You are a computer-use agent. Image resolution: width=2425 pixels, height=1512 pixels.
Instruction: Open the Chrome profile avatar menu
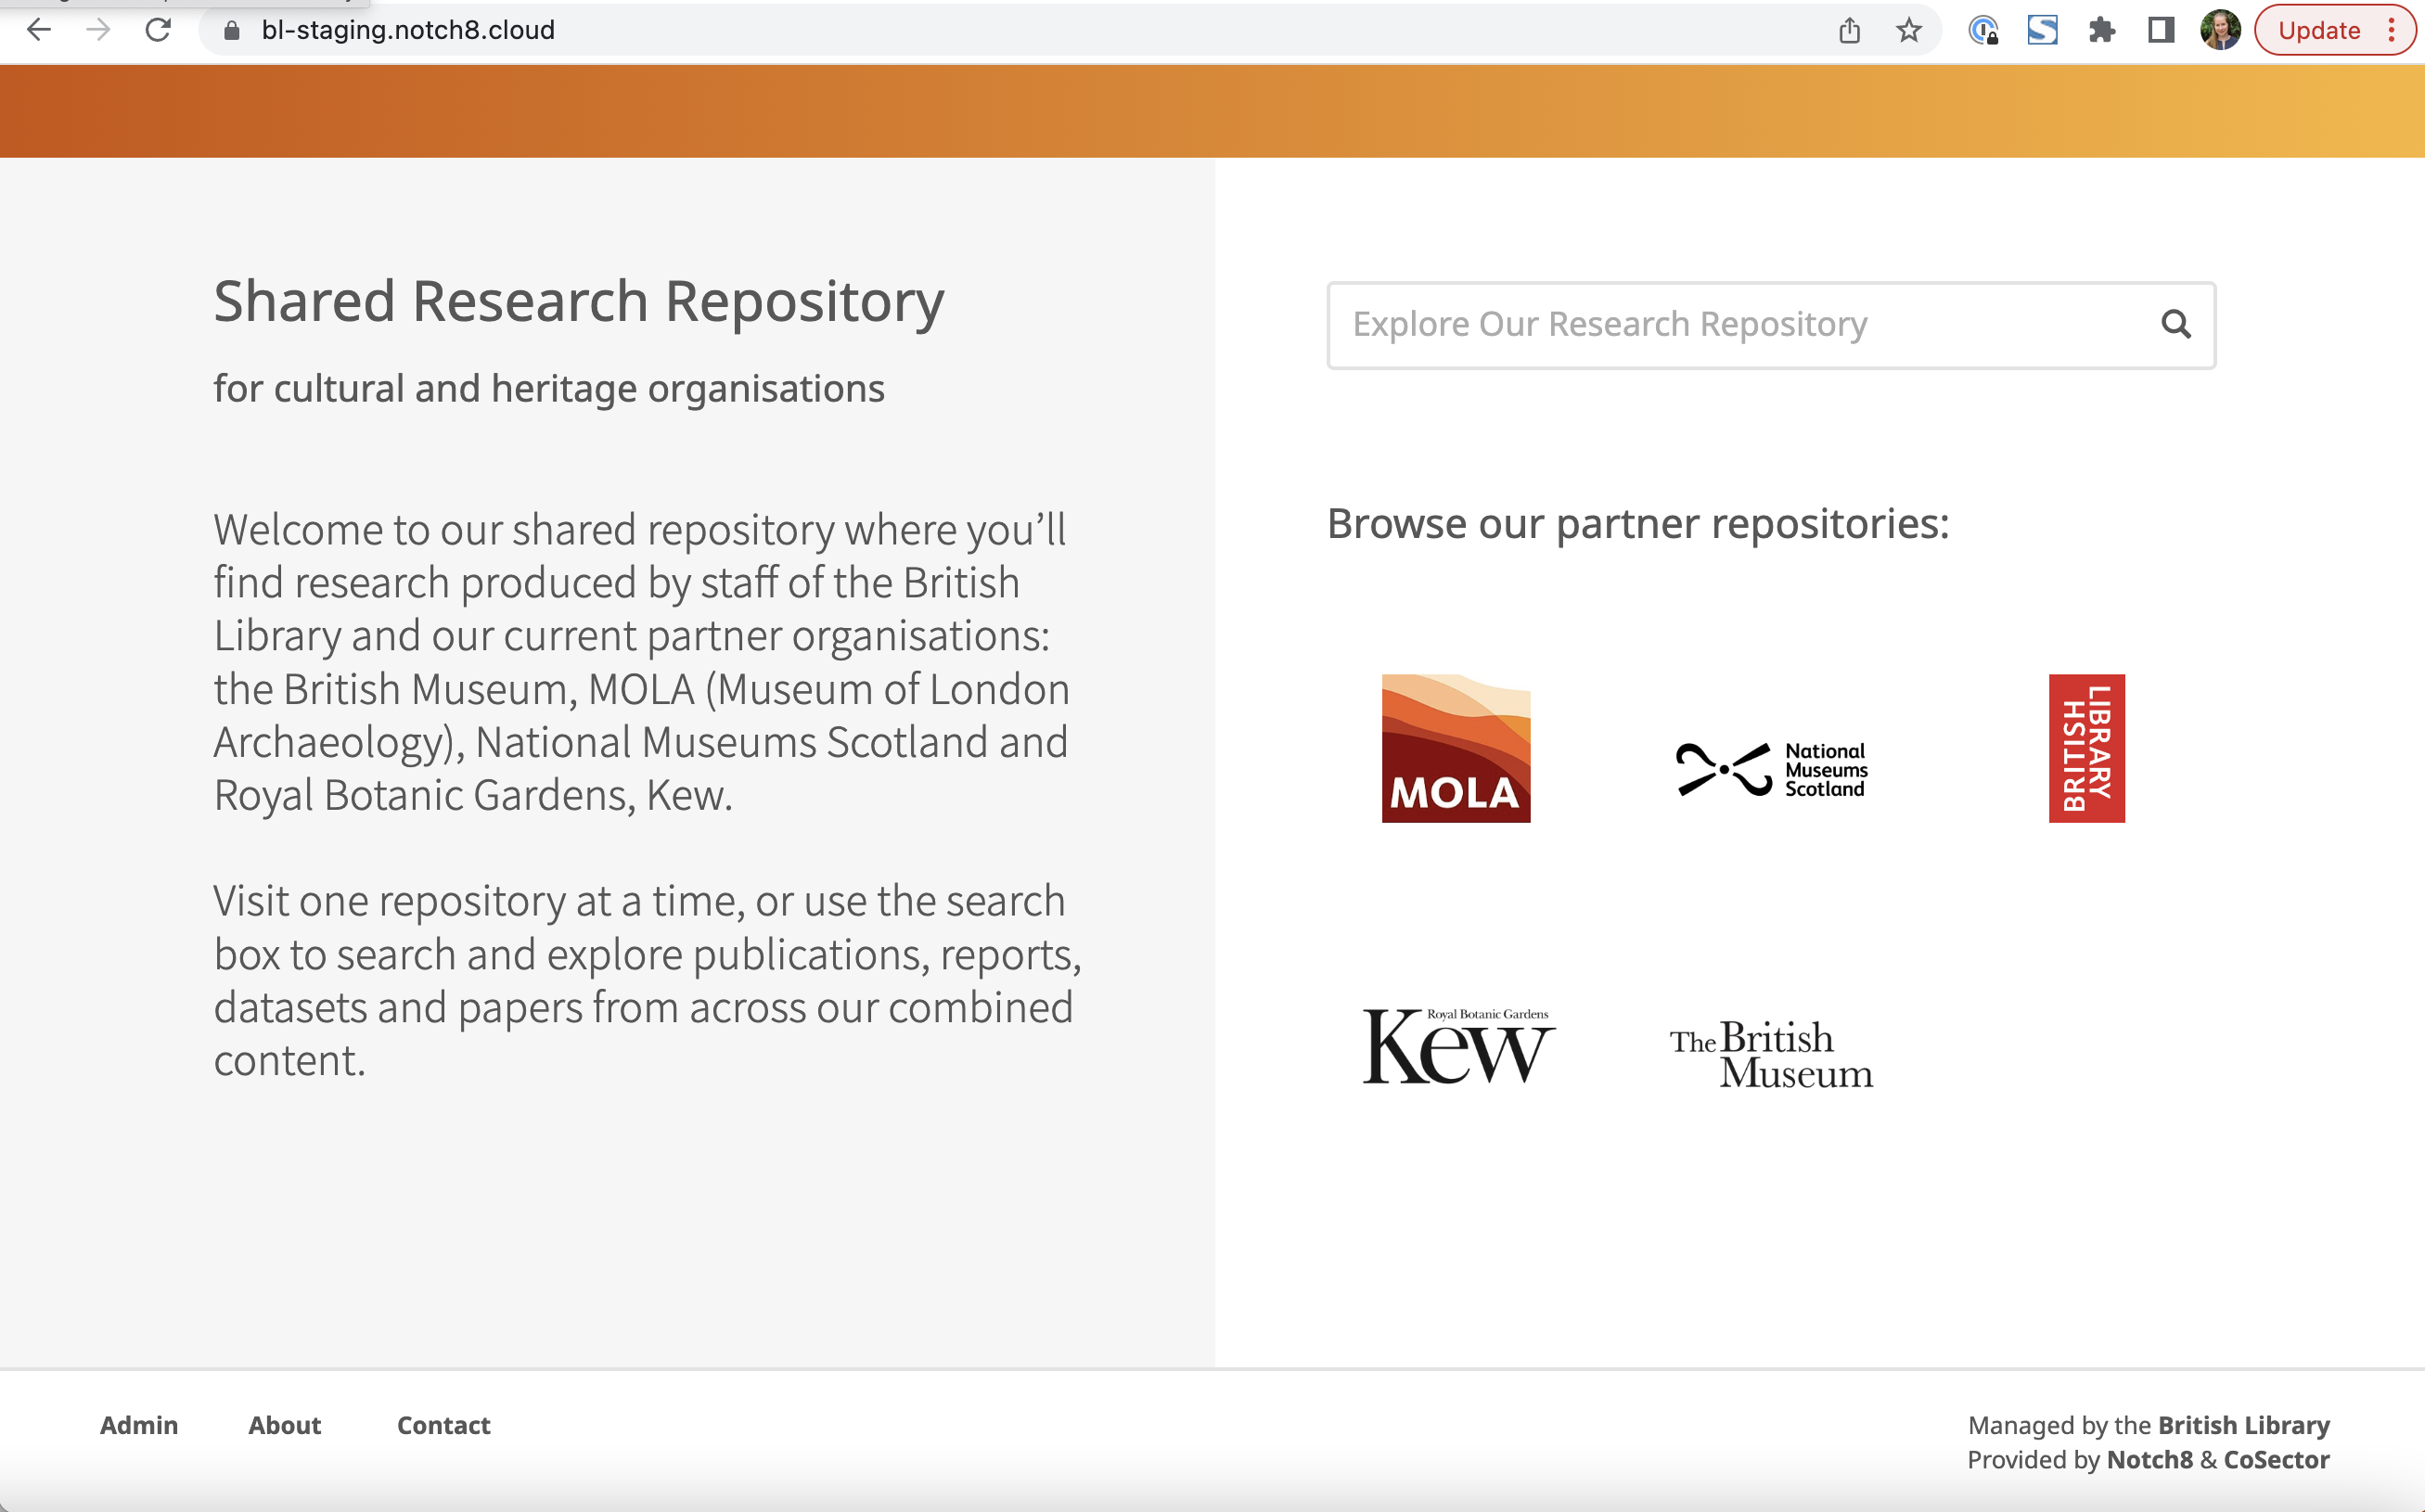2219,30
